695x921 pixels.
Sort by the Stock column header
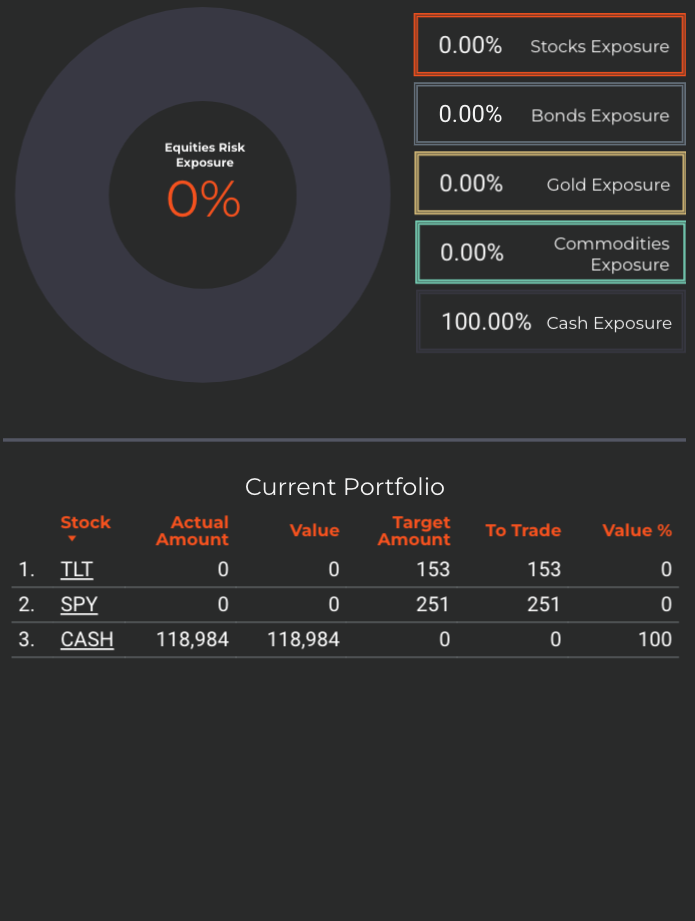click(85, 522)
